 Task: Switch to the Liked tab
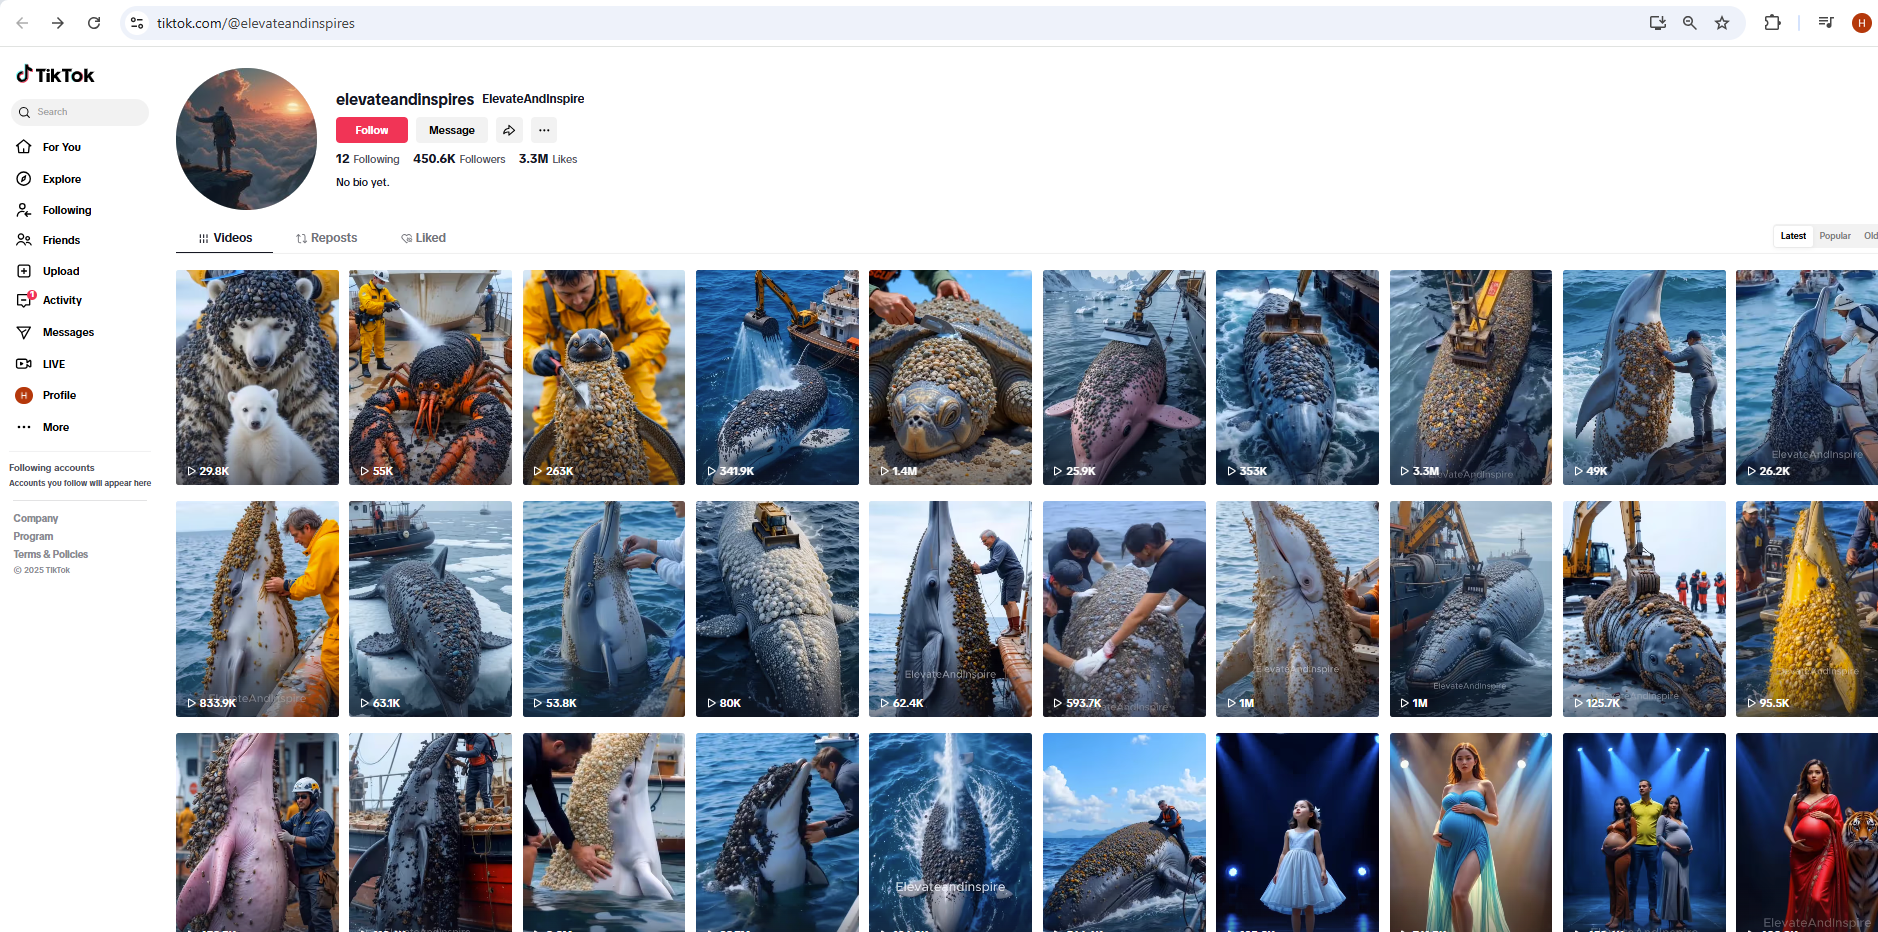pos(423,238)
